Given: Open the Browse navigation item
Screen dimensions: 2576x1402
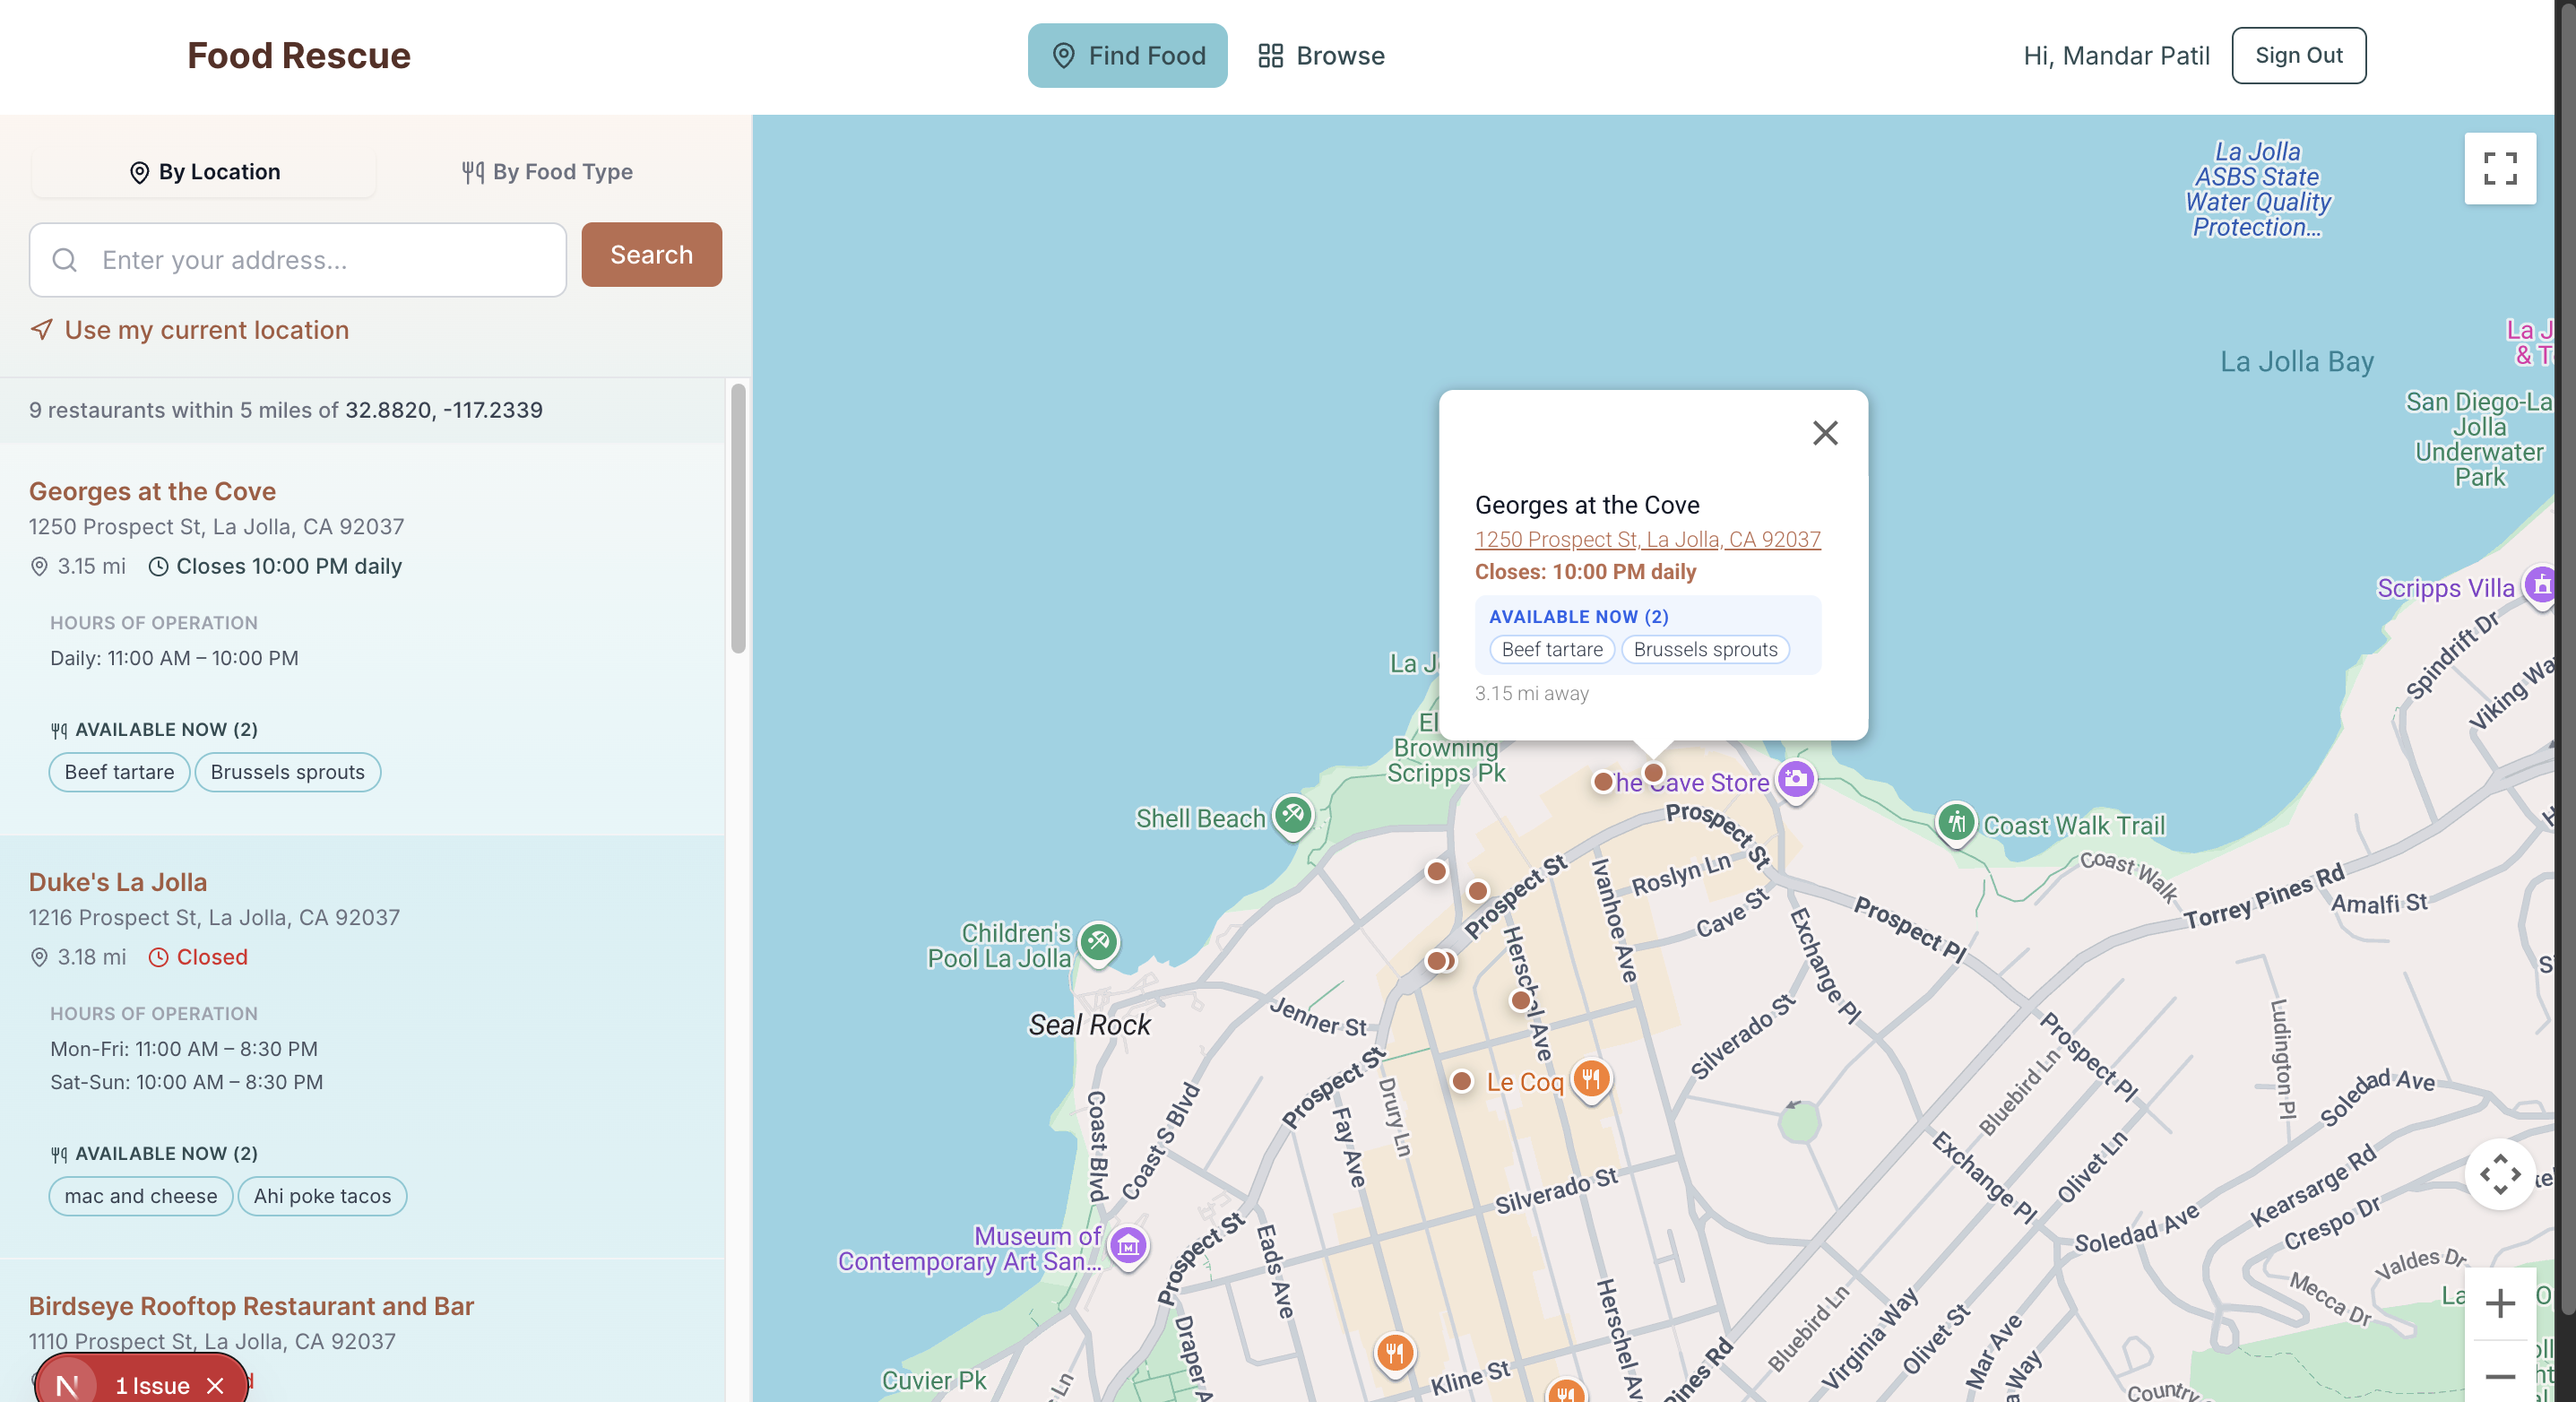Looking at the screenshot, I should tap(1321, 56).
